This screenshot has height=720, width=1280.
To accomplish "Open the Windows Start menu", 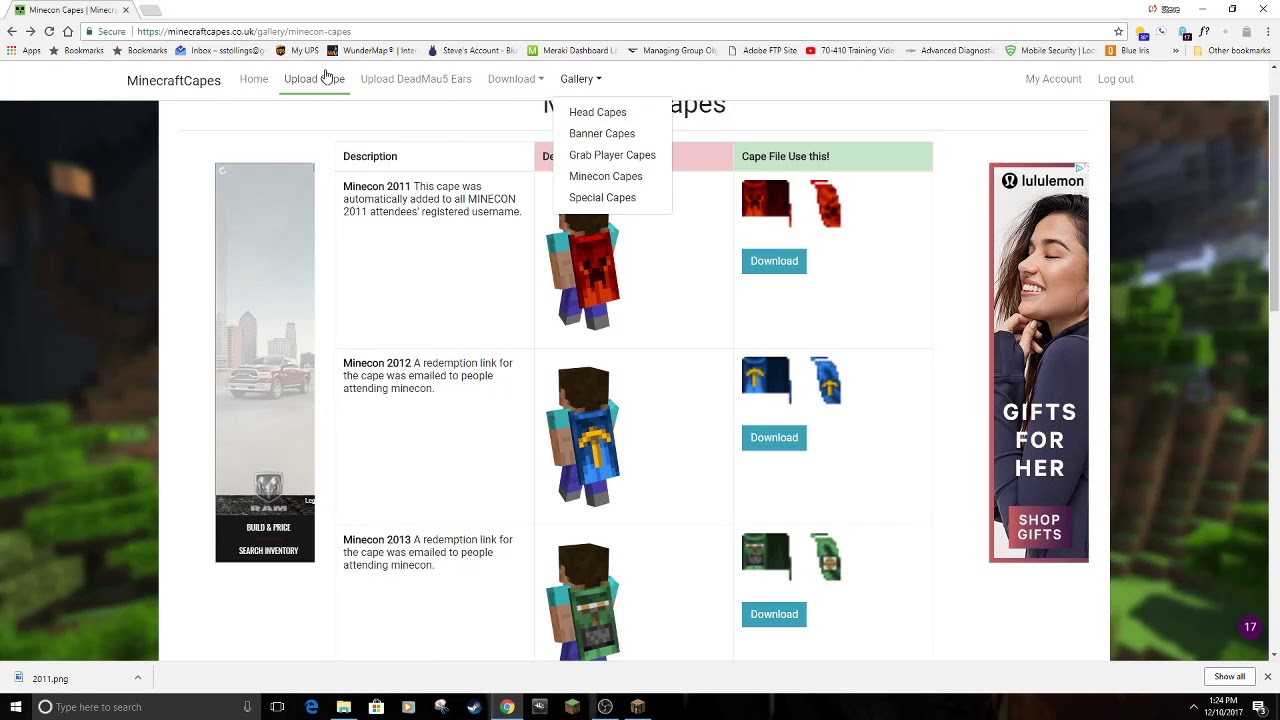I will click(x=16, y=707).
